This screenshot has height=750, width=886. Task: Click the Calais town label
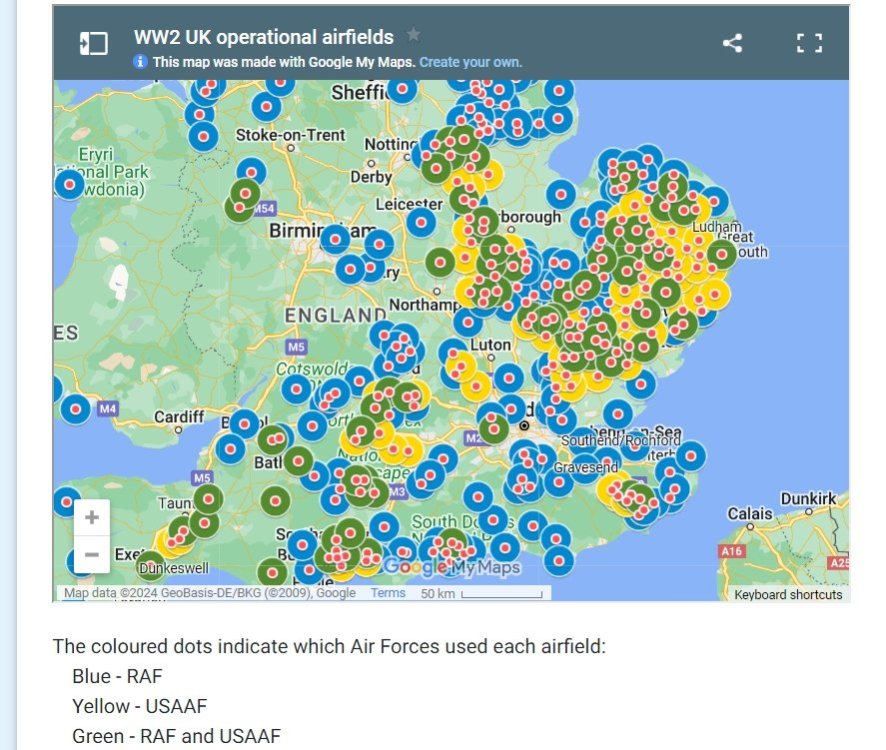click(x=750, y=514)
